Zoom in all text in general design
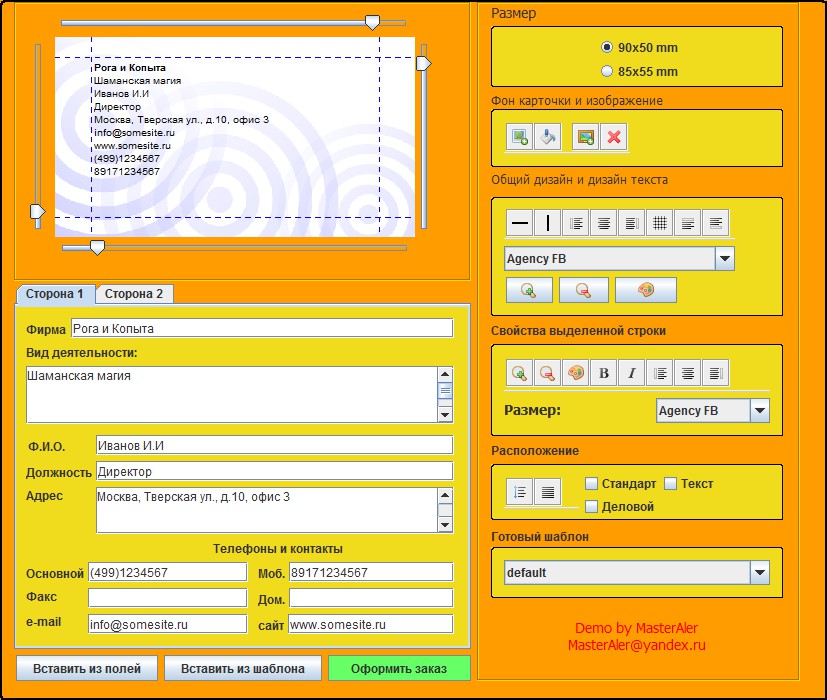This screenshot has height=700, width=827. (x=529, y=290)
